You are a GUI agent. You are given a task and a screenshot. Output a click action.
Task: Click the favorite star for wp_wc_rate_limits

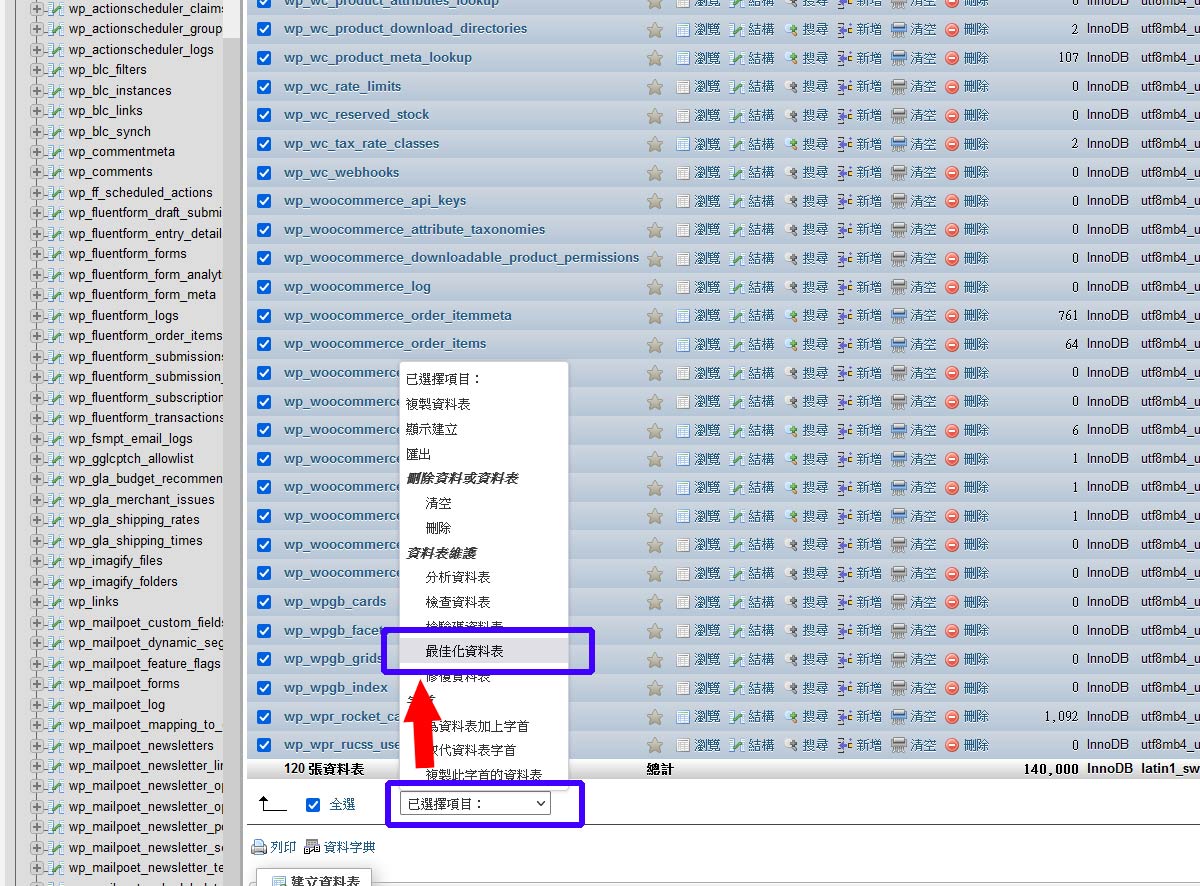655,87
